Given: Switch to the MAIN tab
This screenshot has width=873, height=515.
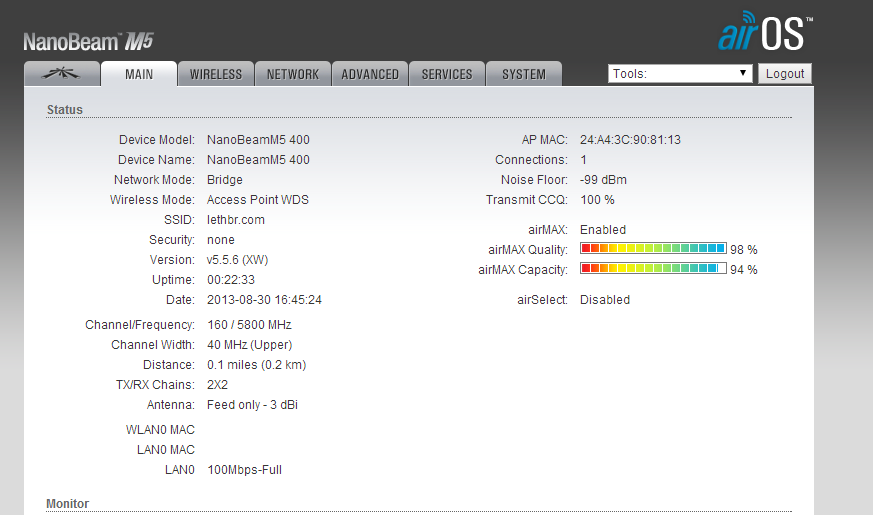Looking at the screenshot, I should point(139,74).
